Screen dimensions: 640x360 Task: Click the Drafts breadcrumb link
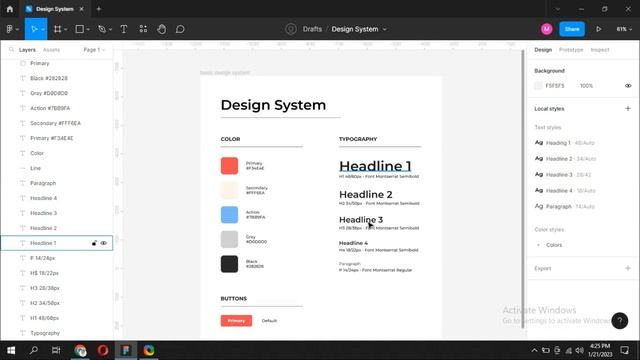312,29
